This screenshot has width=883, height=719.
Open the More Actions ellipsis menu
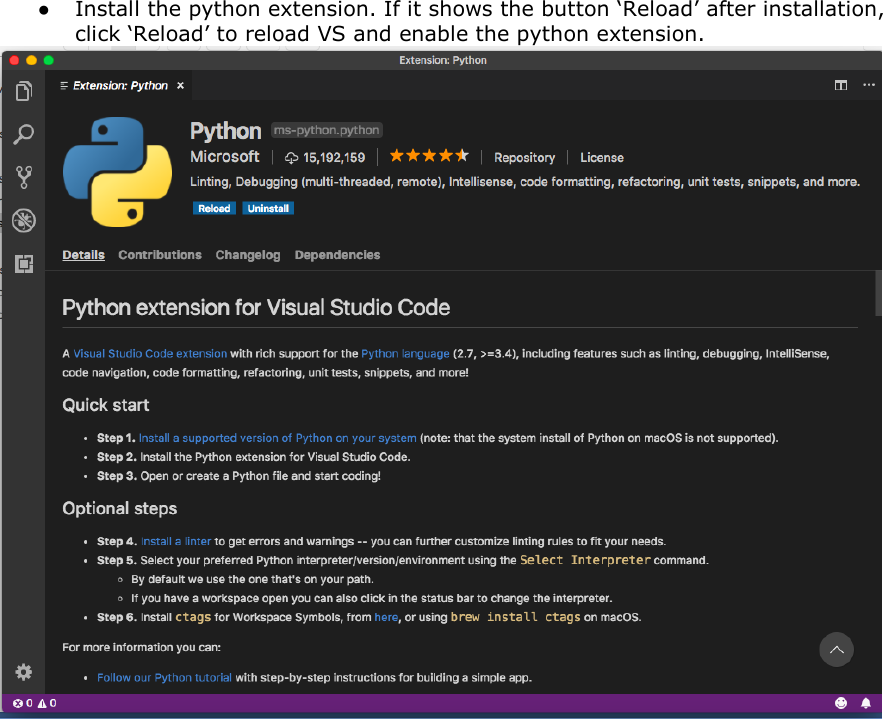tap(868, 86)
